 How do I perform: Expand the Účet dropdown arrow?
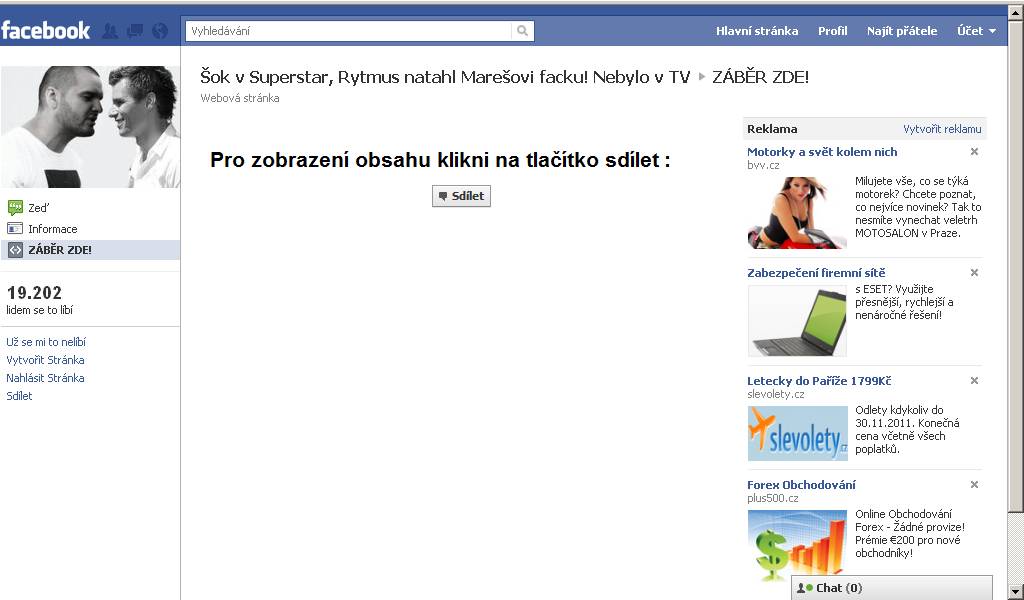pos(993,31)
